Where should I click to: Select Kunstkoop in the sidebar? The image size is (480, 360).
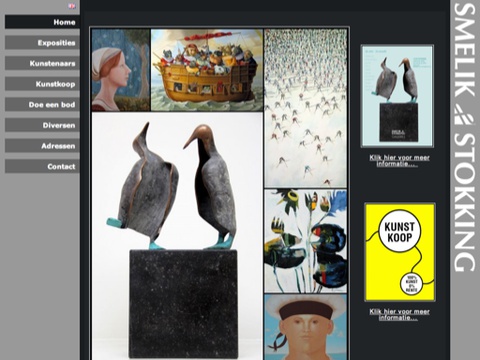click(x=42, y=84)
